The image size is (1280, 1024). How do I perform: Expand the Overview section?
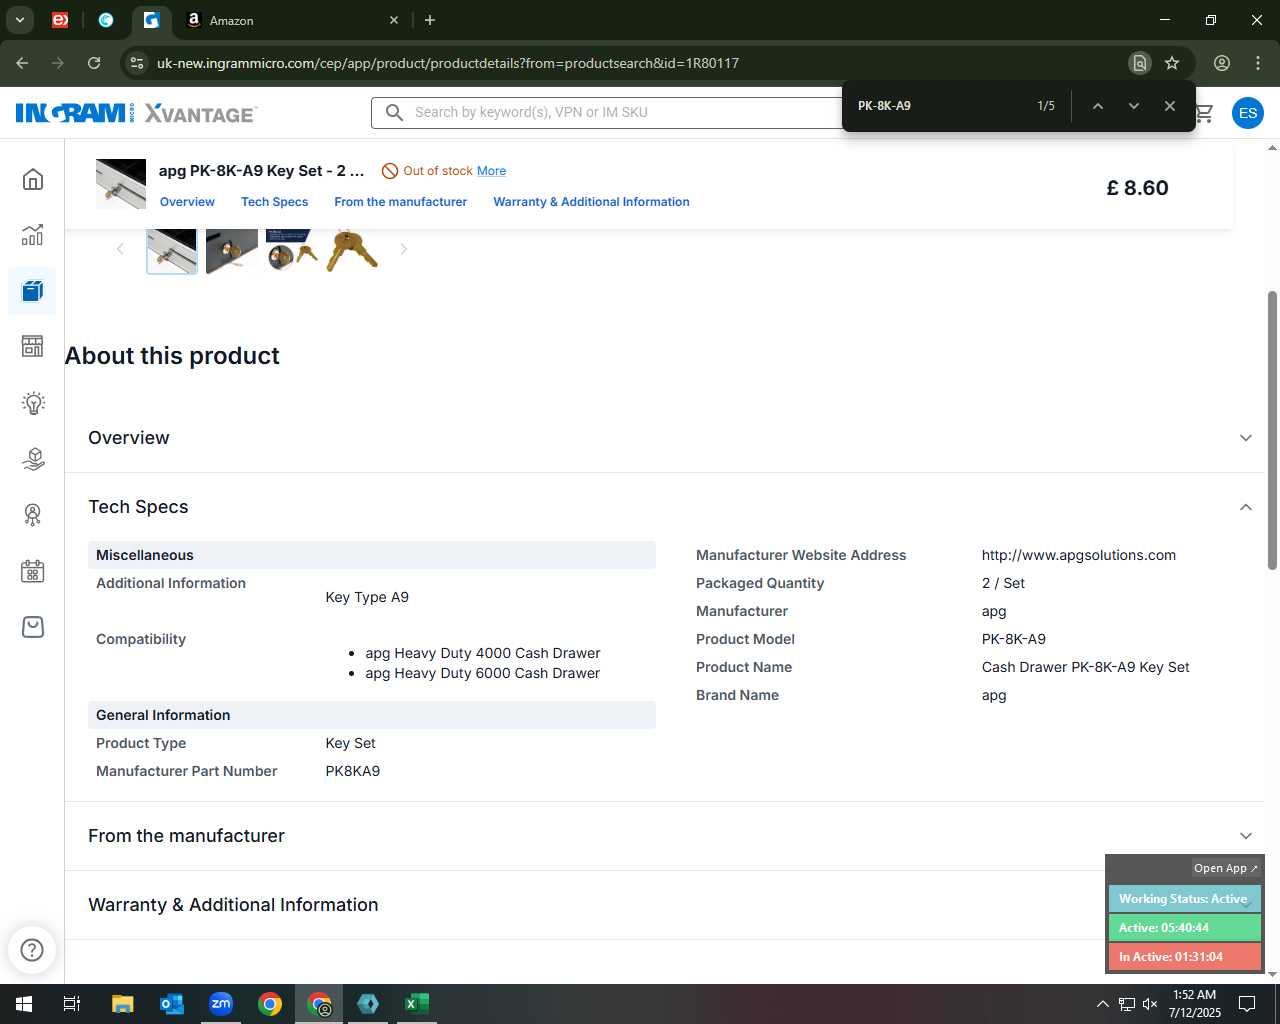(x=1245, y=438)
